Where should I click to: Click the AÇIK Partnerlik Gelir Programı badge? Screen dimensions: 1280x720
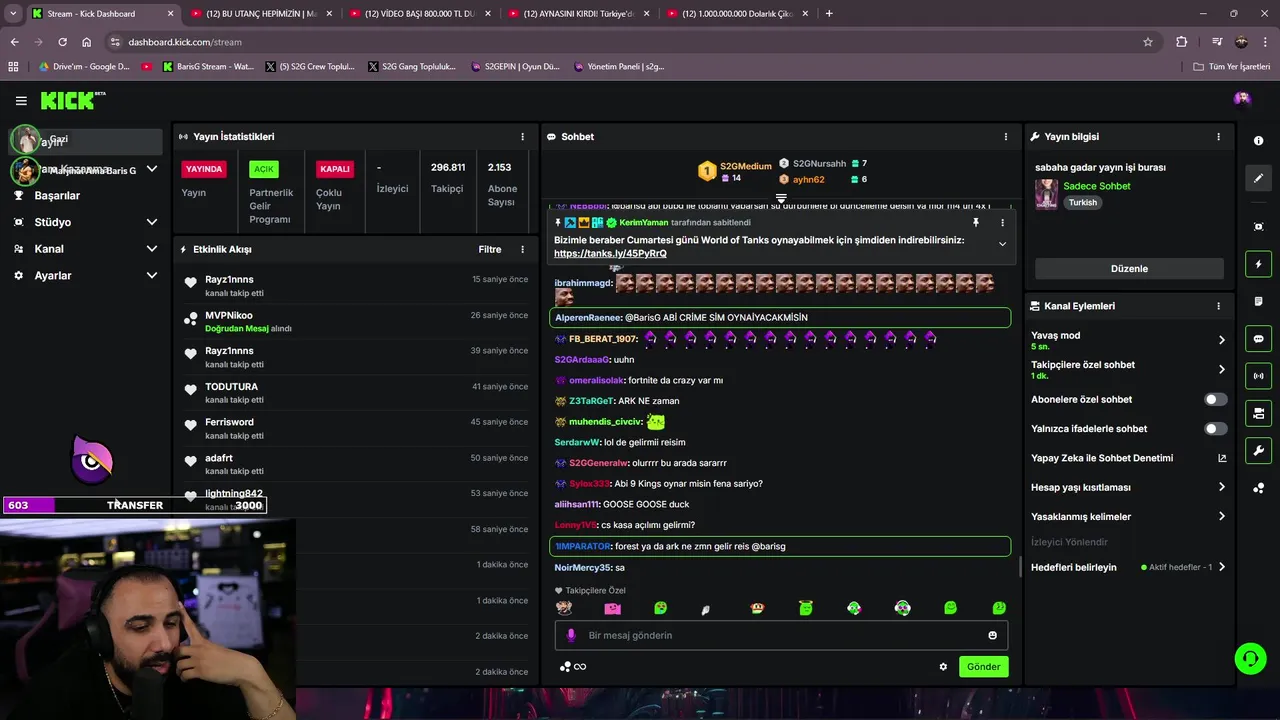(x=263, y=169)
